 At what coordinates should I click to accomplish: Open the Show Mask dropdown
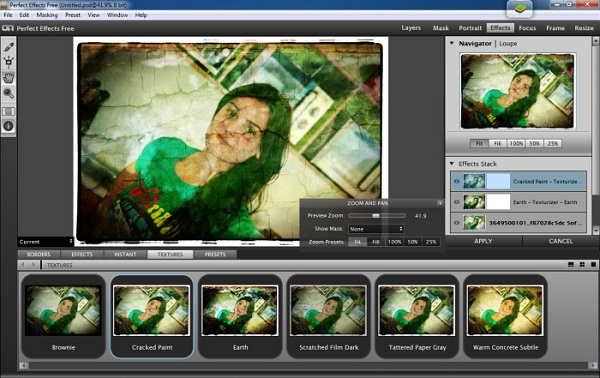click(376, 229)
